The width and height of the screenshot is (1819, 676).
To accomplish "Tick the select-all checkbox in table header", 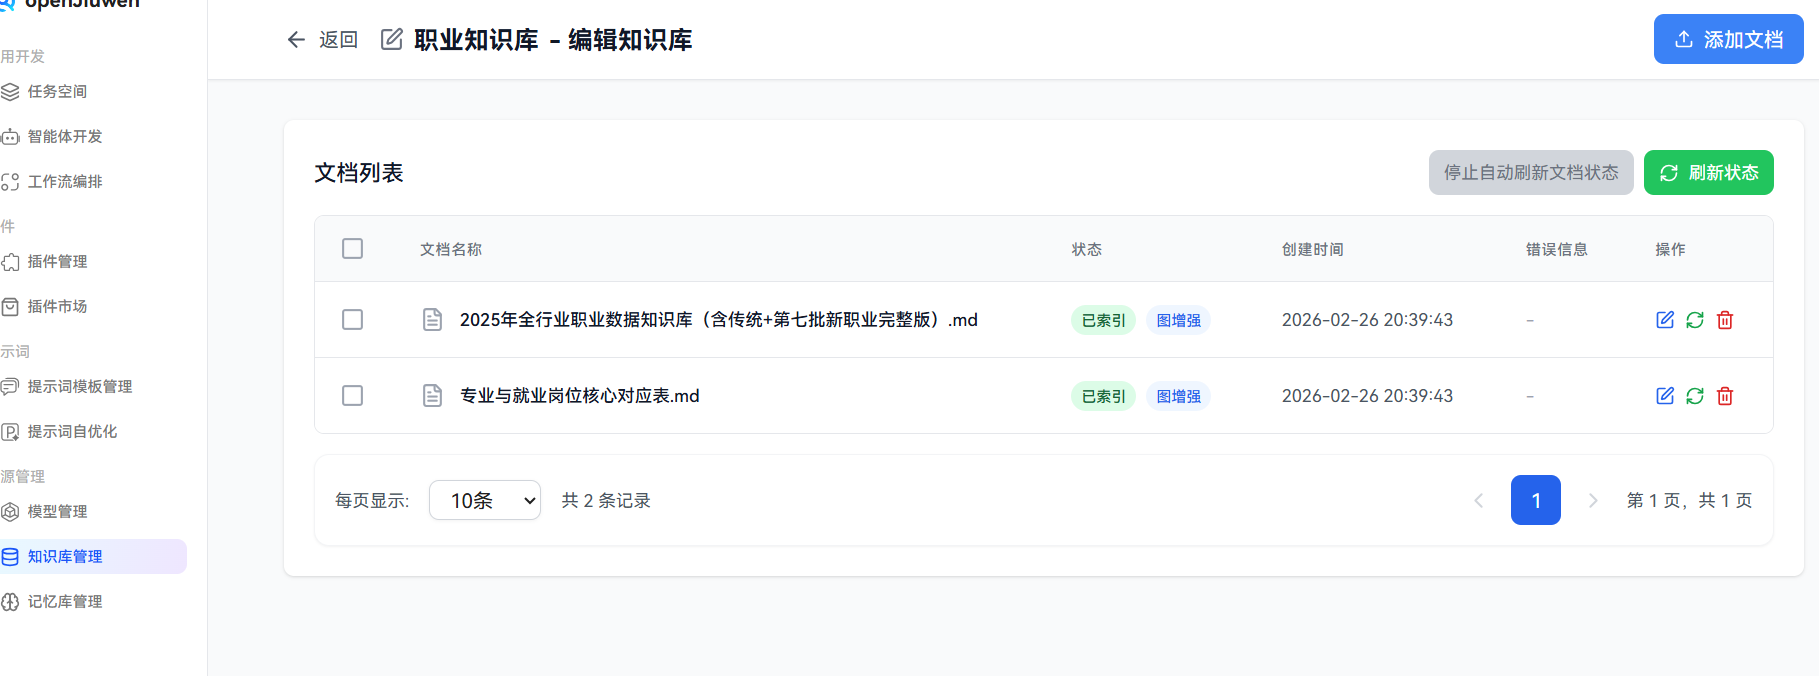I will point(352,248).
